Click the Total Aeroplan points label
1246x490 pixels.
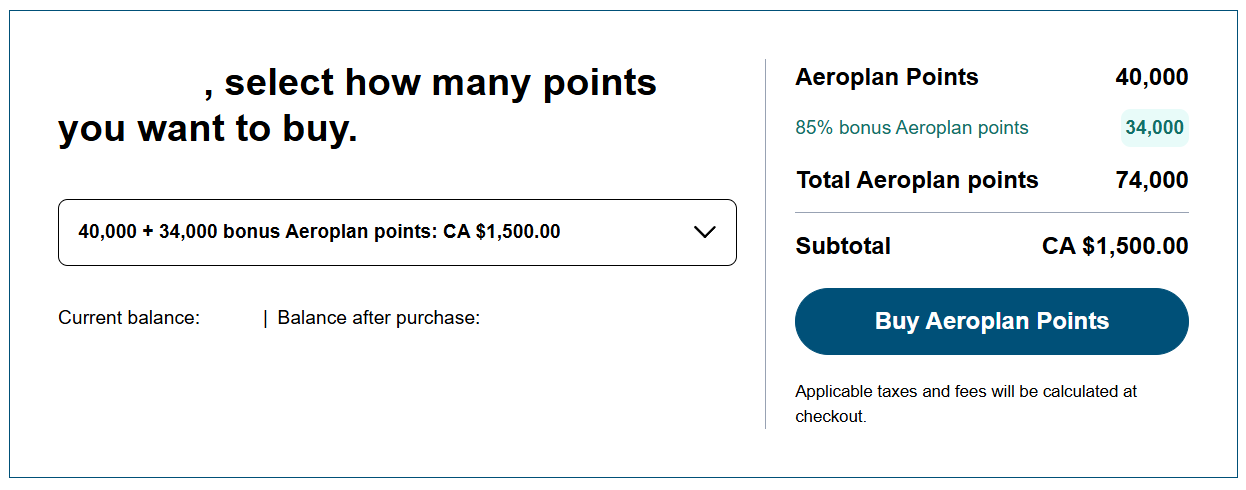(917, 180)
